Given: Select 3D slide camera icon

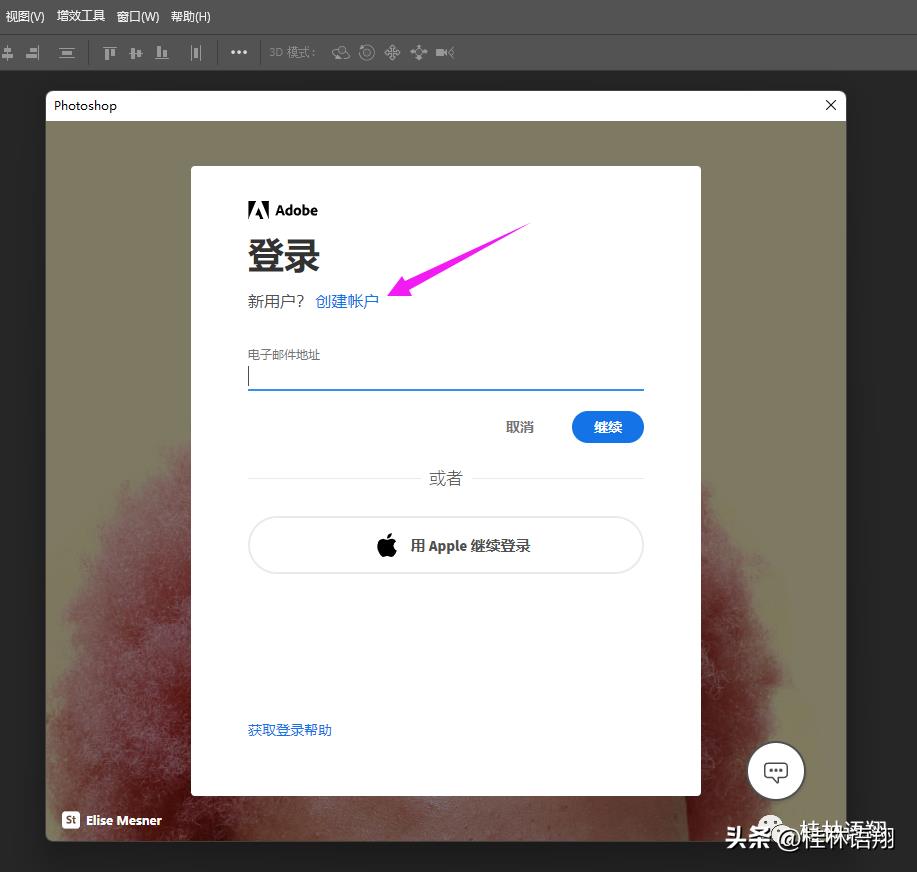Looking at the screenshot, I should (x=419, y=53).
